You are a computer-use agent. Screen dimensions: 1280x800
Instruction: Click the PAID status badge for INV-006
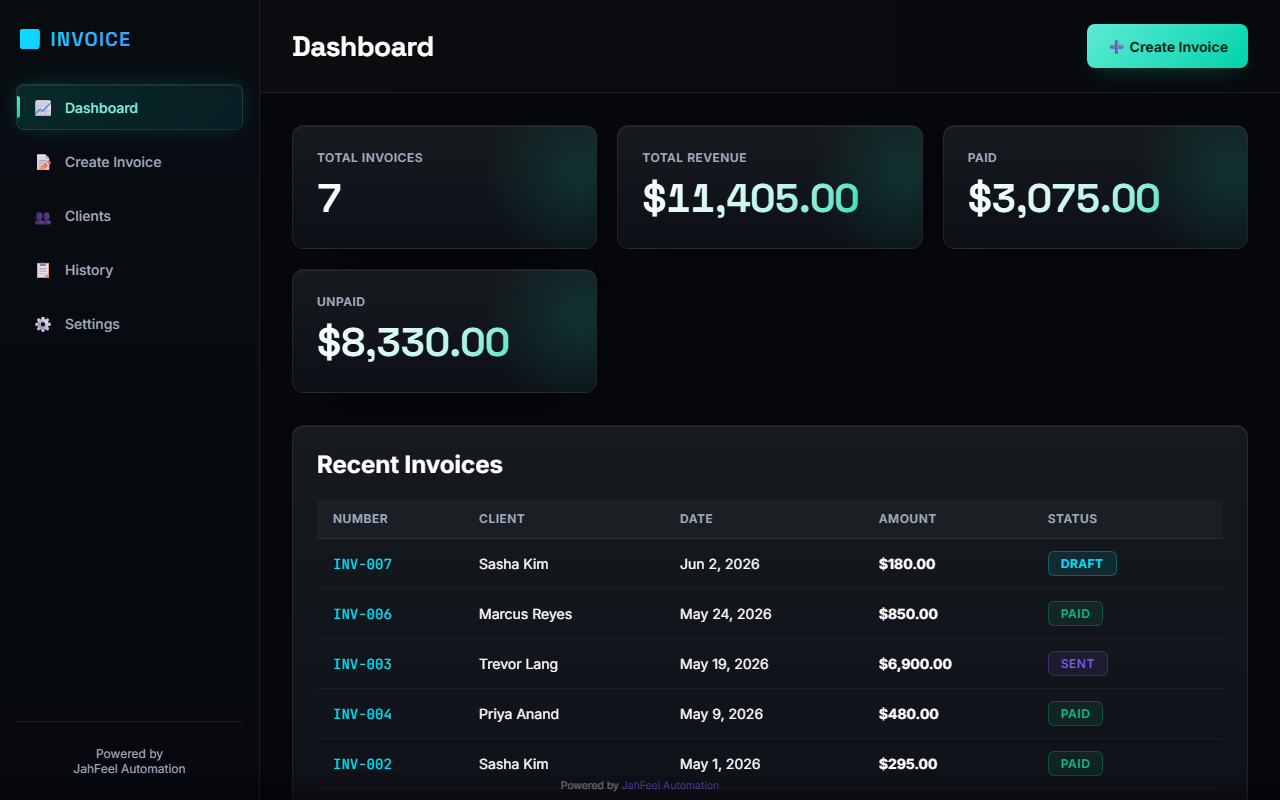[1075, 614]
